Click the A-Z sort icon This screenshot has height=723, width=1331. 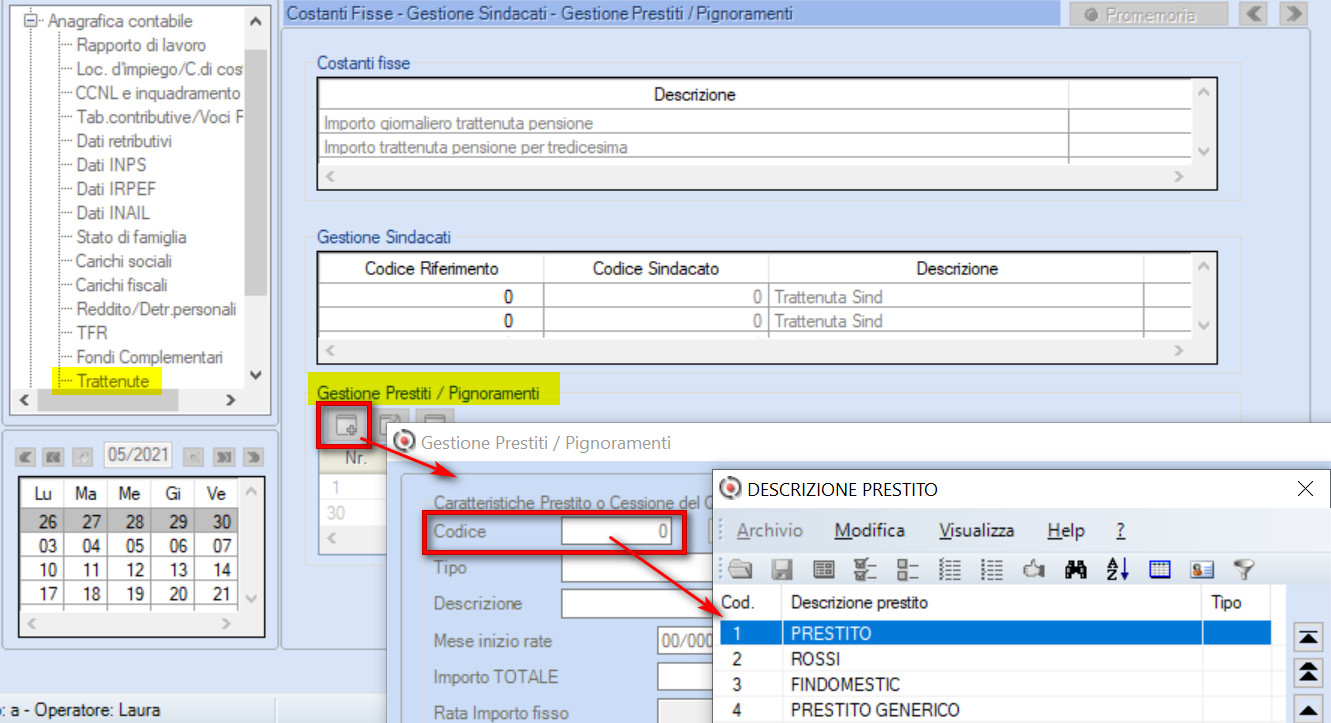click(1118, 570)
